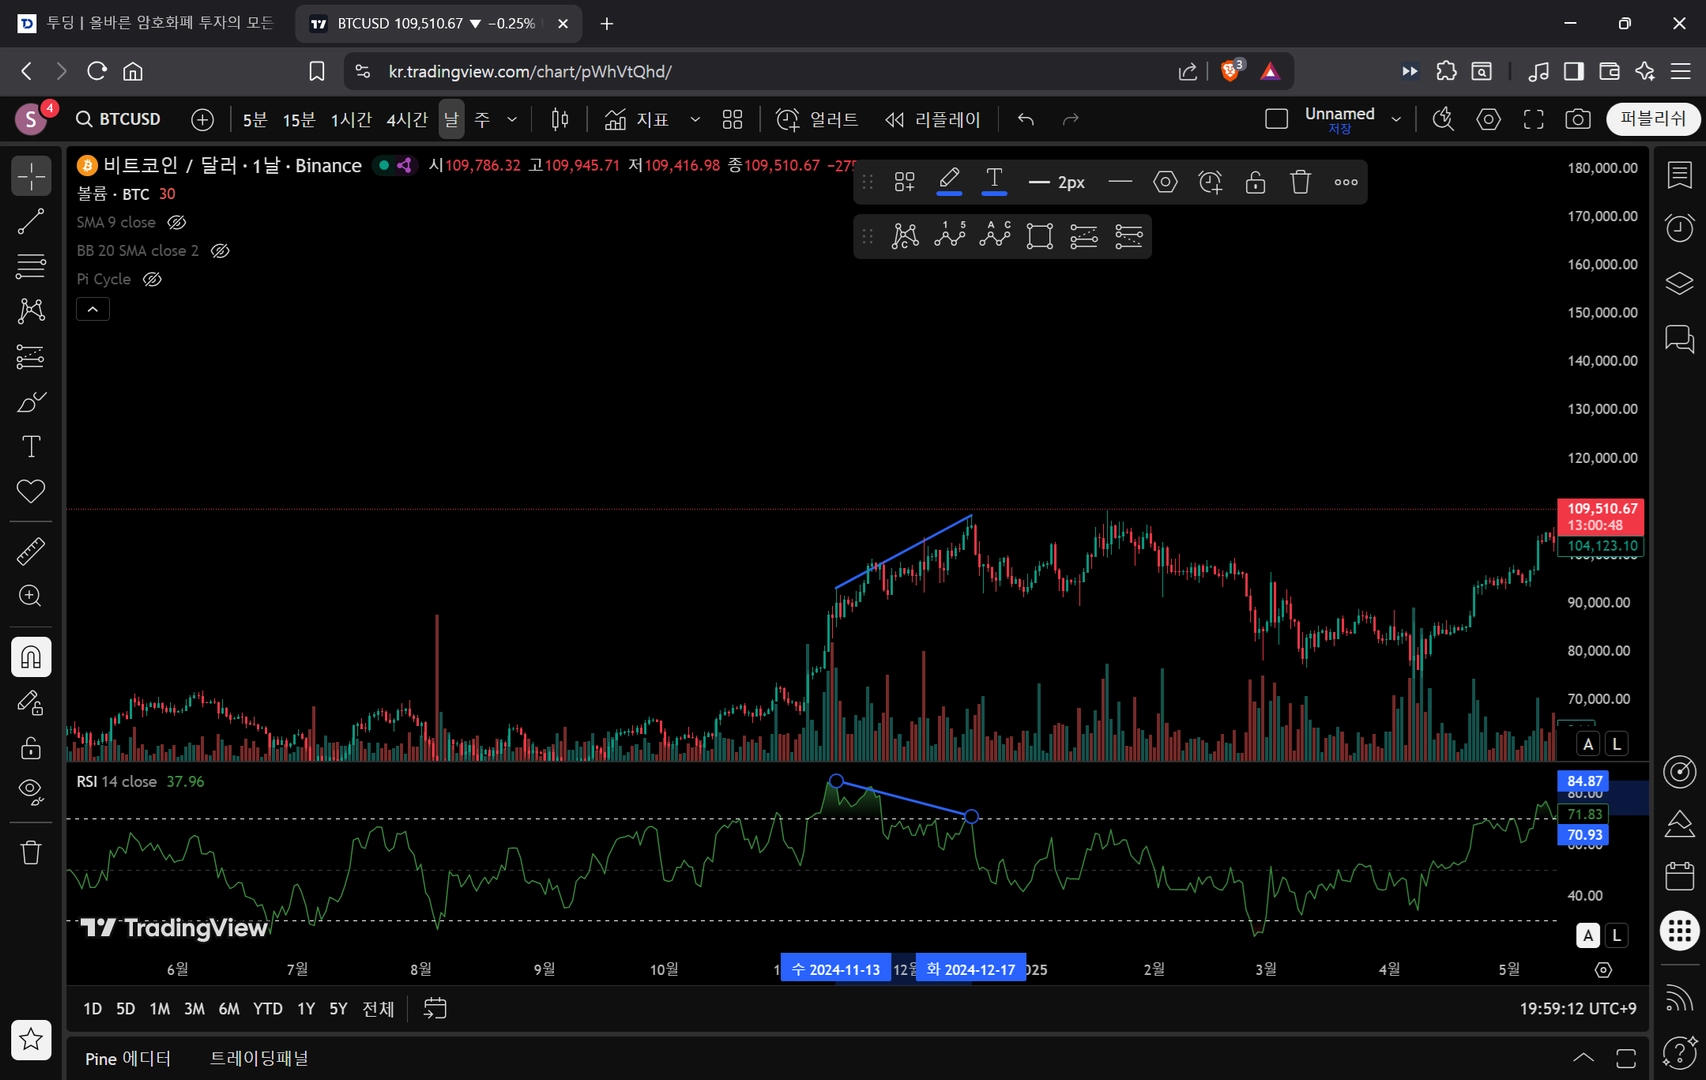Open the Pine 에디터 tab

tap(128, 1058)
